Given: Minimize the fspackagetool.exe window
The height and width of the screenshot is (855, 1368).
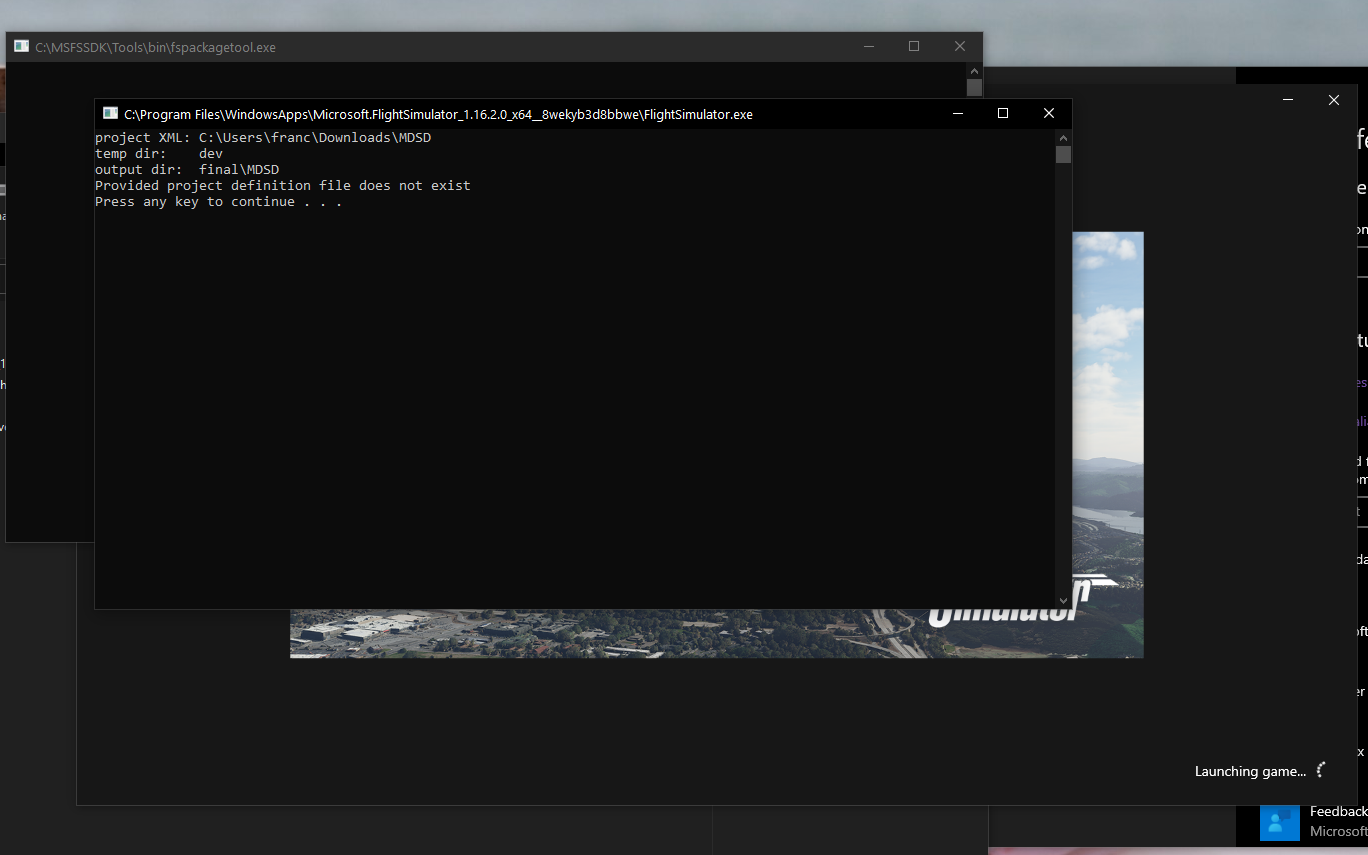Looking at the screenshot, I should tap(868, 47).
